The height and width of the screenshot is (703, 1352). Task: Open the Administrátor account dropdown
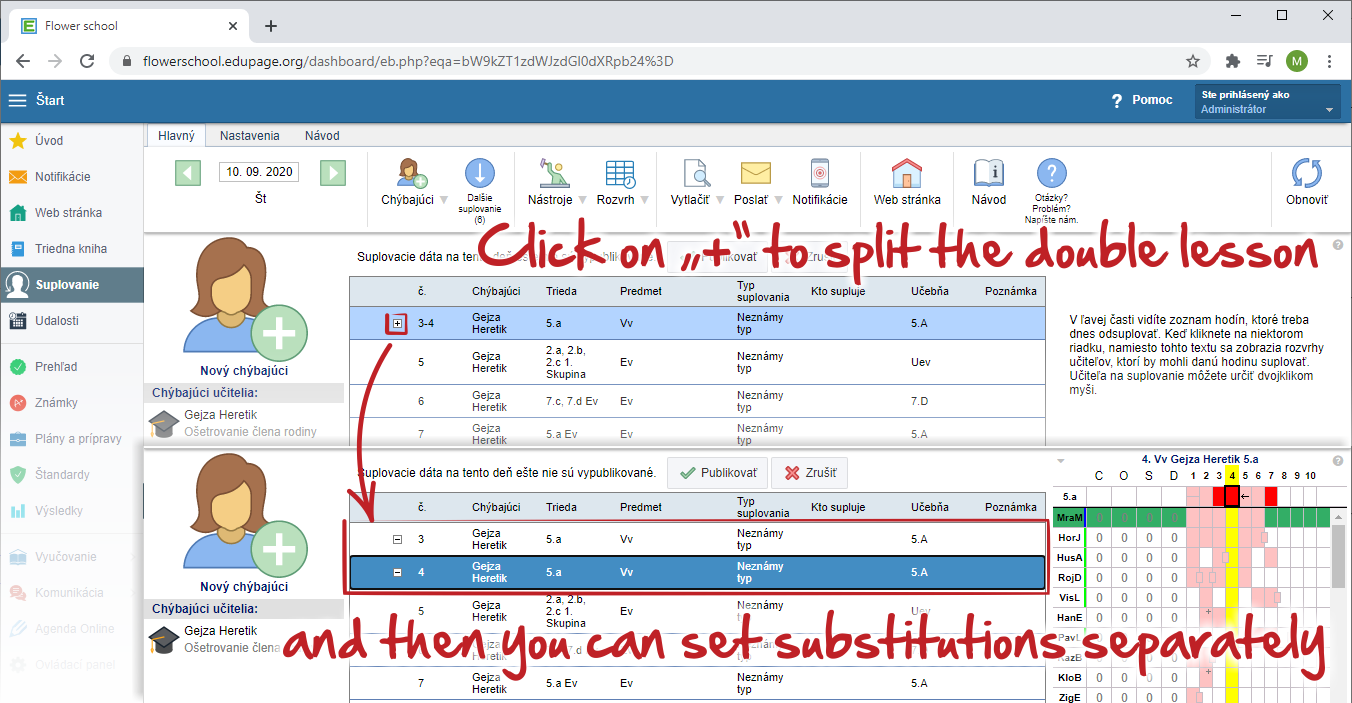click(1268, 101)
